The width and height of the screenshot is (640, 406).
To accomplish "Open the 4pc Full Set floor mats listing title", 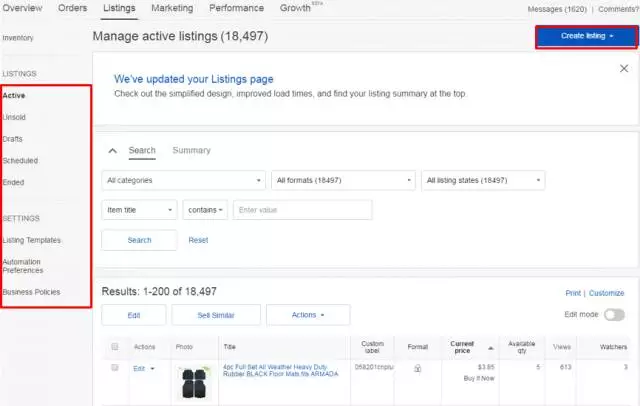I will 280,371.
